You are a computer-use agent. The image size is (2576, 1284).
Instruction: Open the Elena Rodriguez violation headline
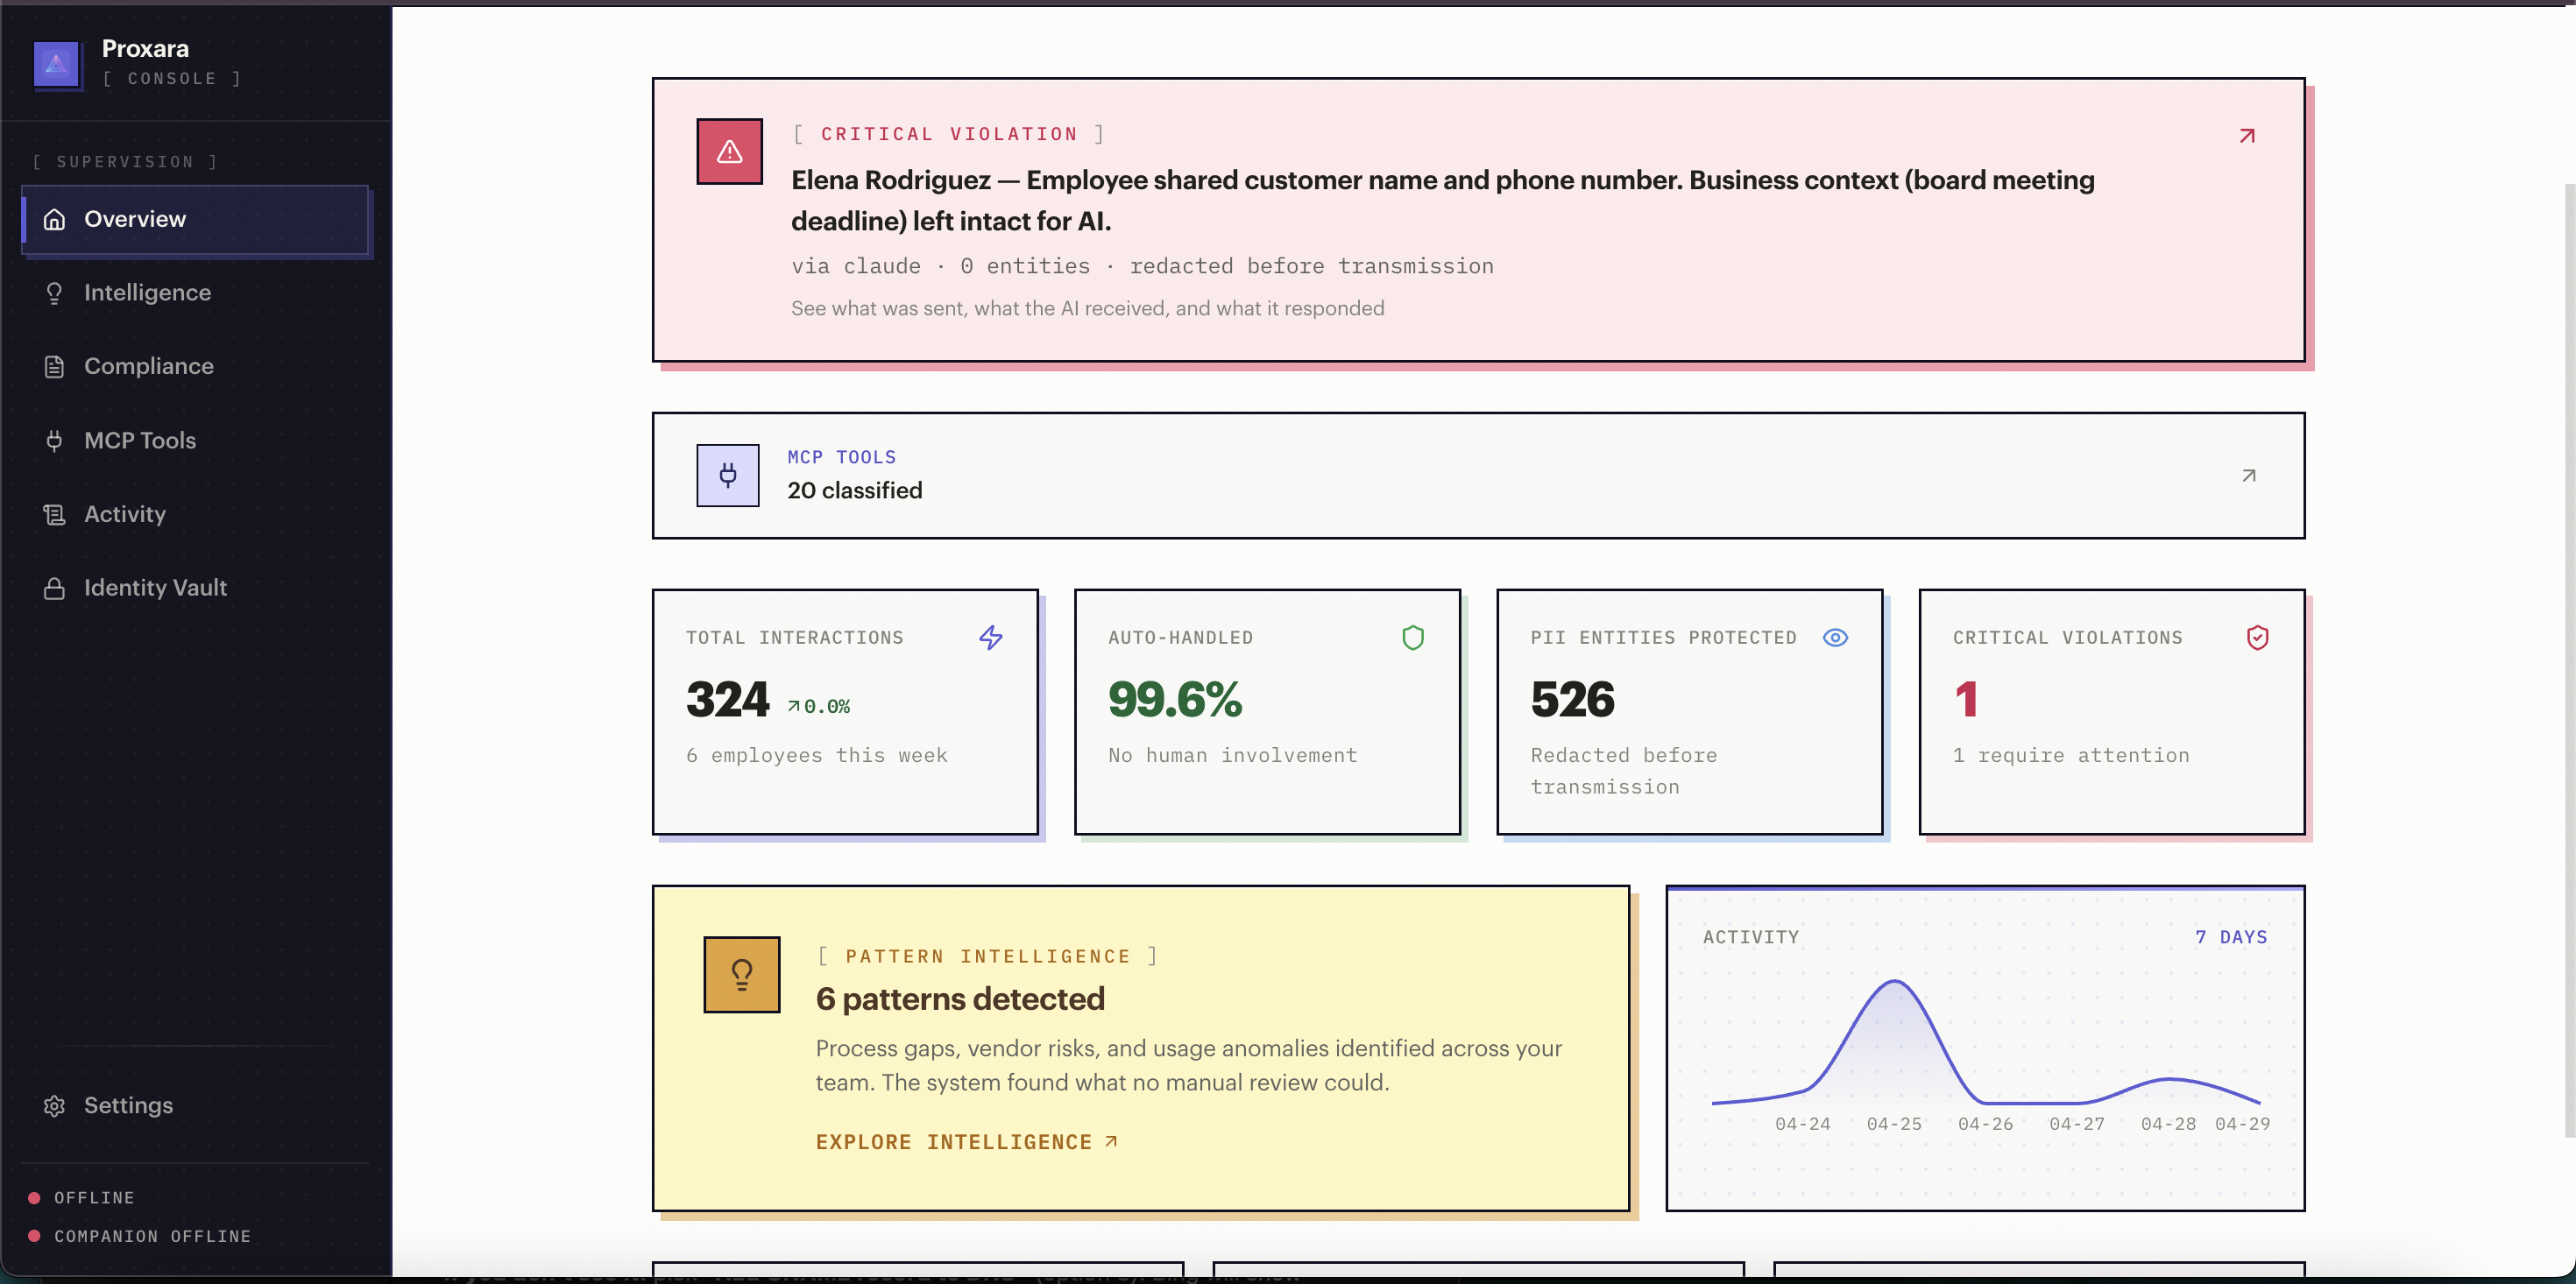[1442, 200]
